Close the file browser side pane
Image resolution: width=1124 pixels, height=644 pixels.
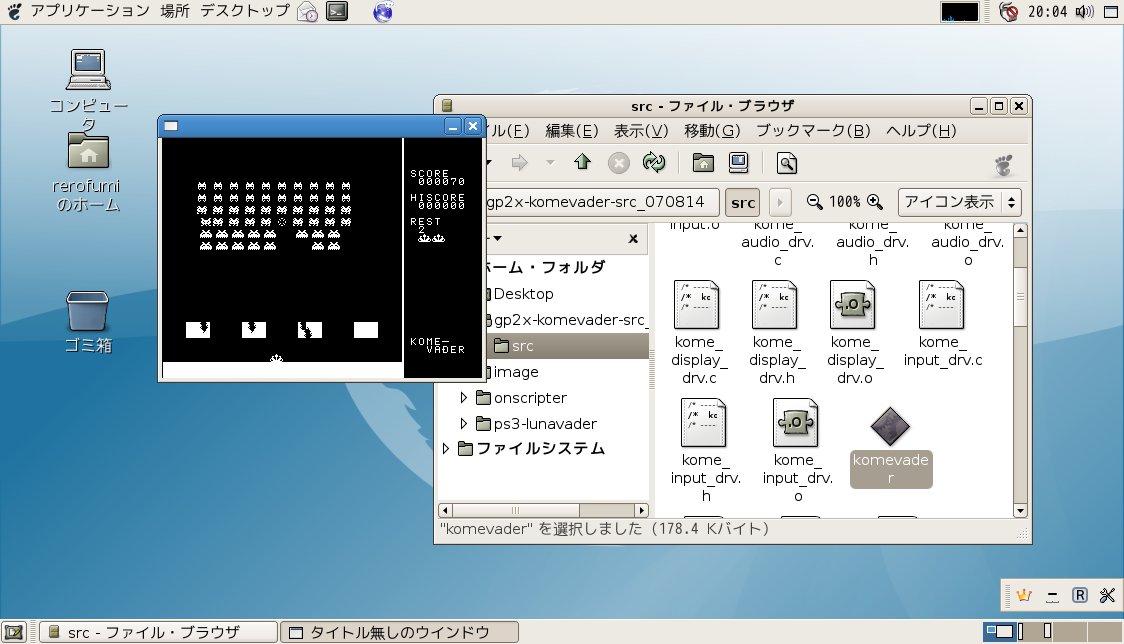[633, 239]
